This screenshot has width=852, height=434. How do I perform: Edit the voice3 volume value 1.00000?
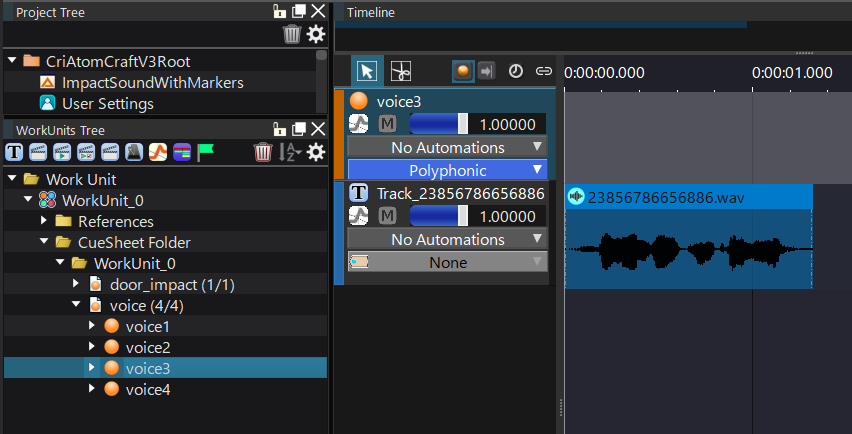coord(508,125)
